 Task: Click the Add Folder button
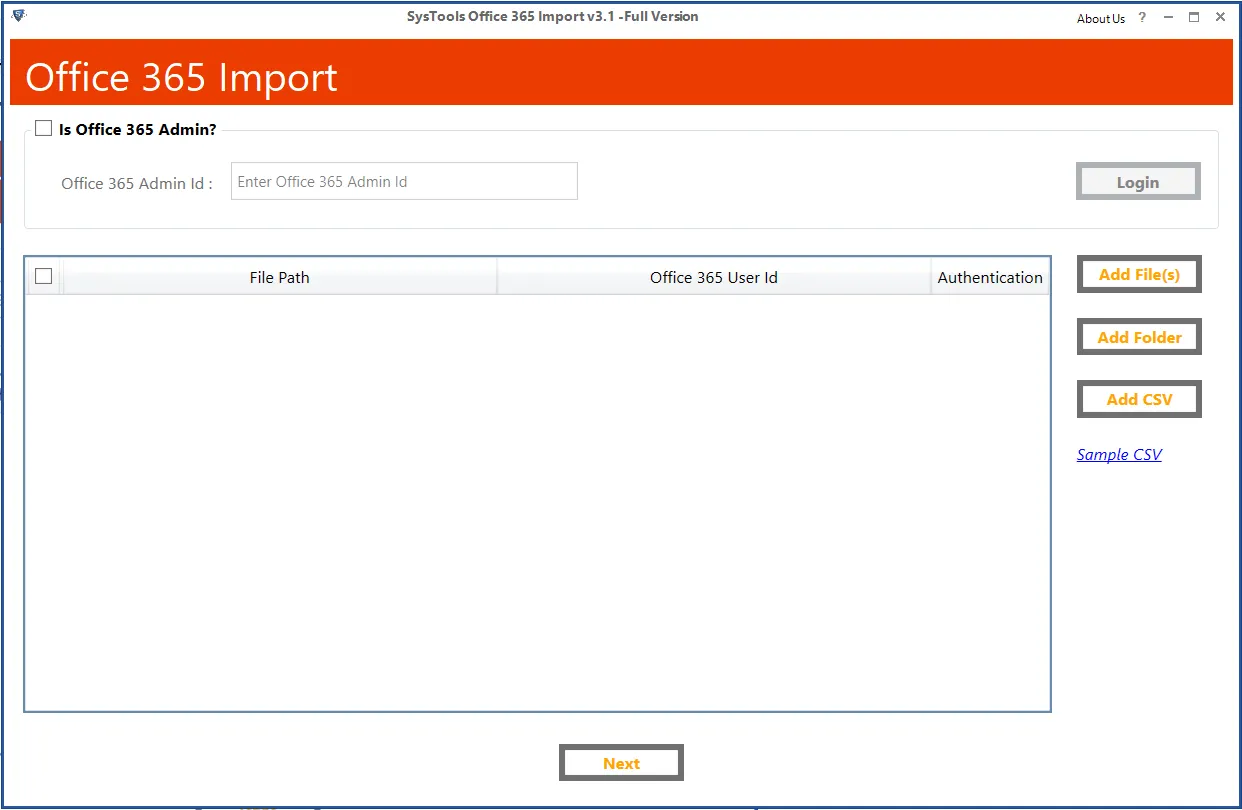pos(1139,337)
